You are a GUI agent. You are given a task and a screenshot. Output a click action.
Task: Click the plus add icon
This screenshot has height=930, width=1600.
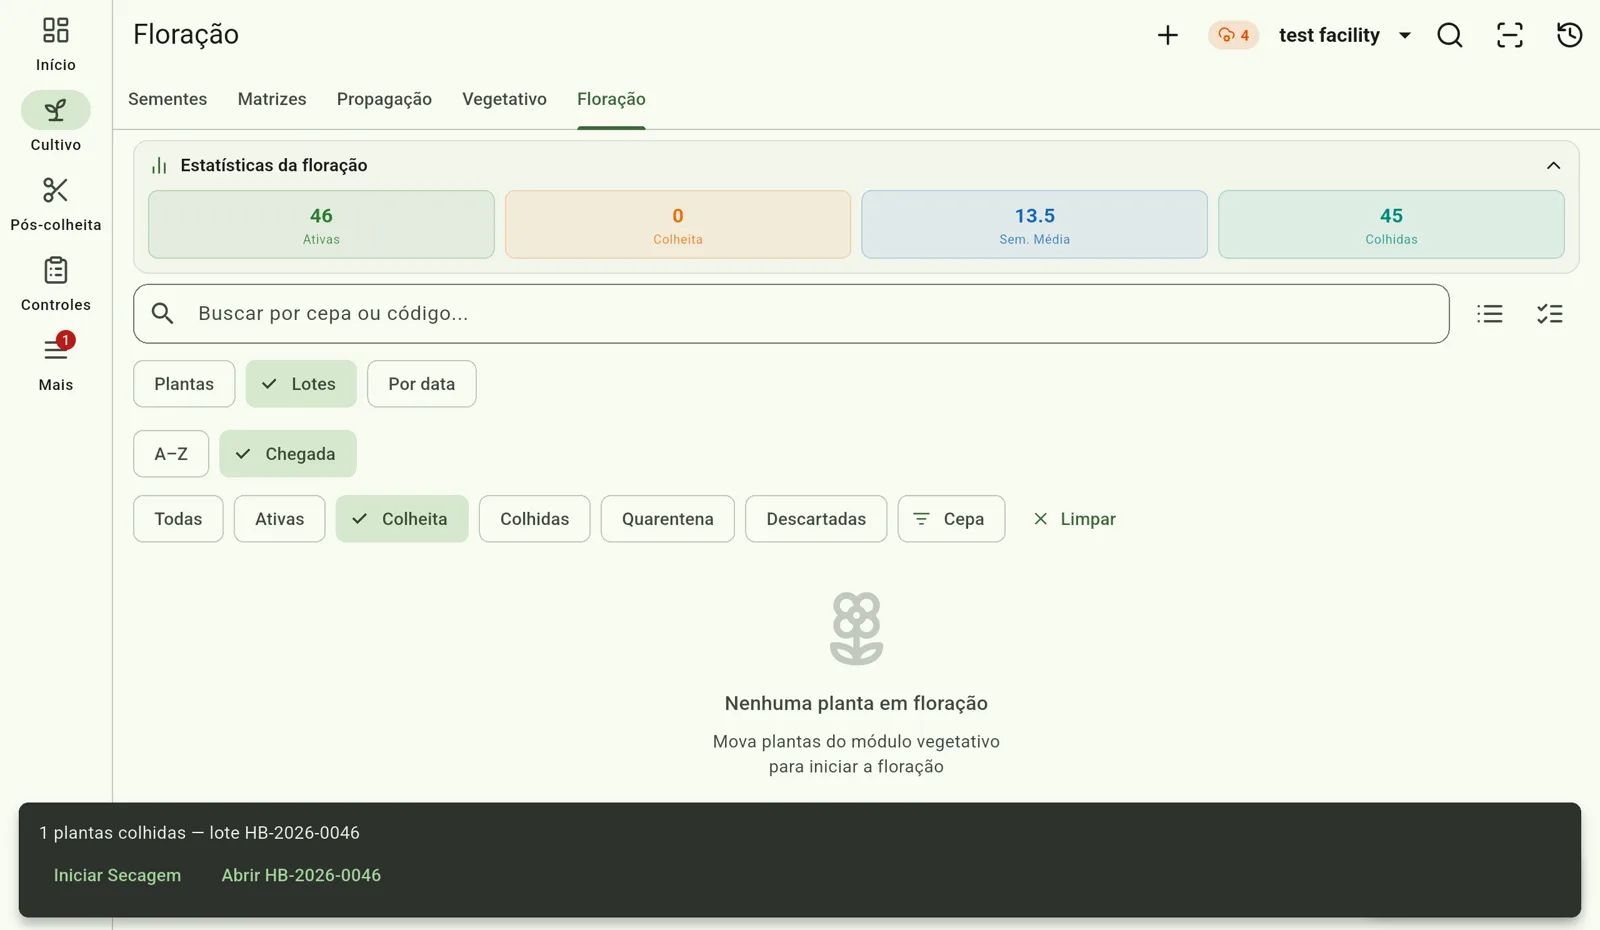click(x=1167, y=35)
